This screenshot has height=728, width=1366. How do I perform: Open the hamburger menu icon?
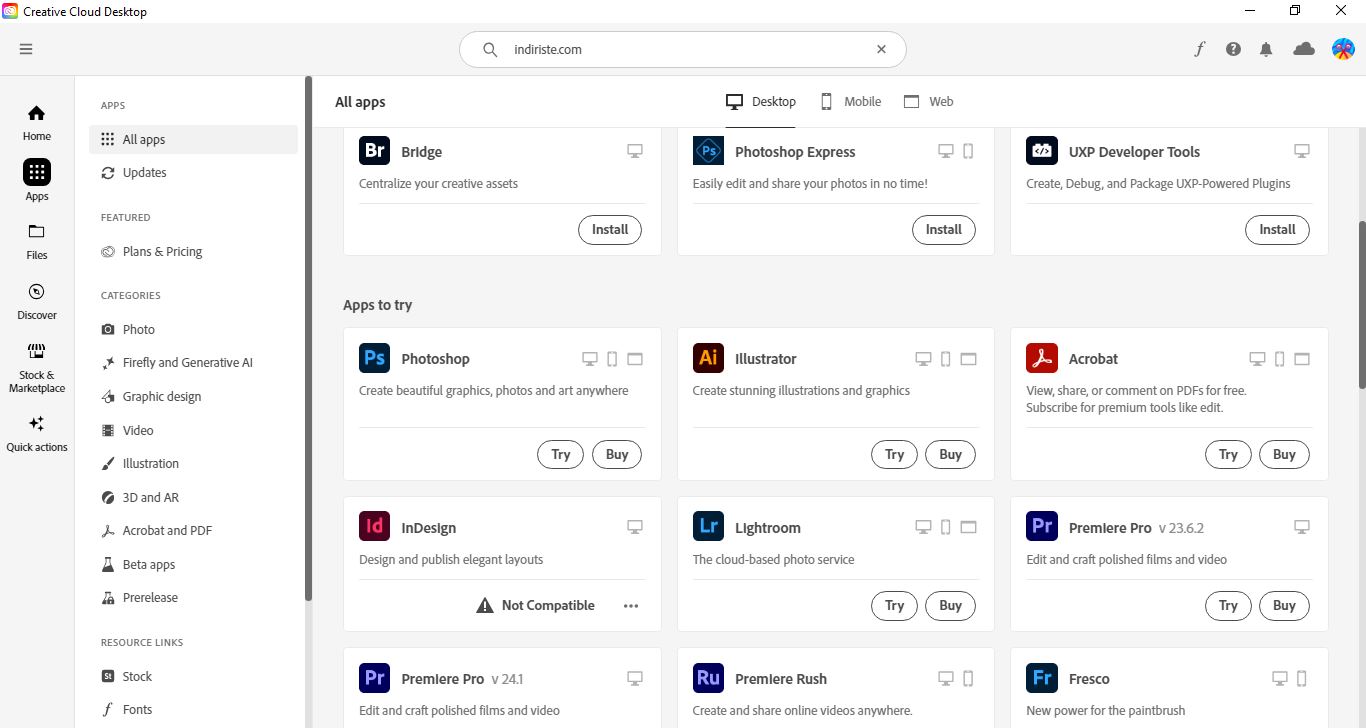coord(26,49)
